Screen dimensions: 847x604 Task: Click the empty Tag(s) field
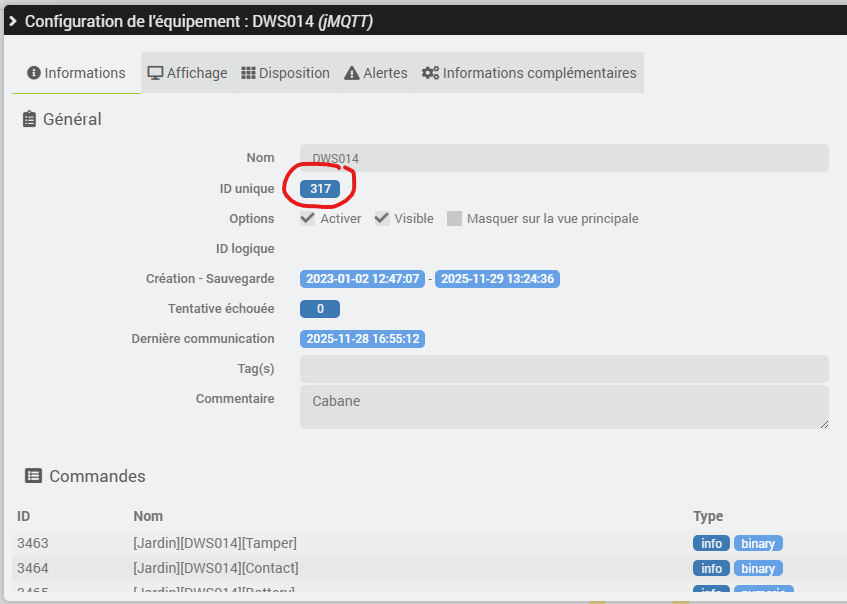coord(564,369)
